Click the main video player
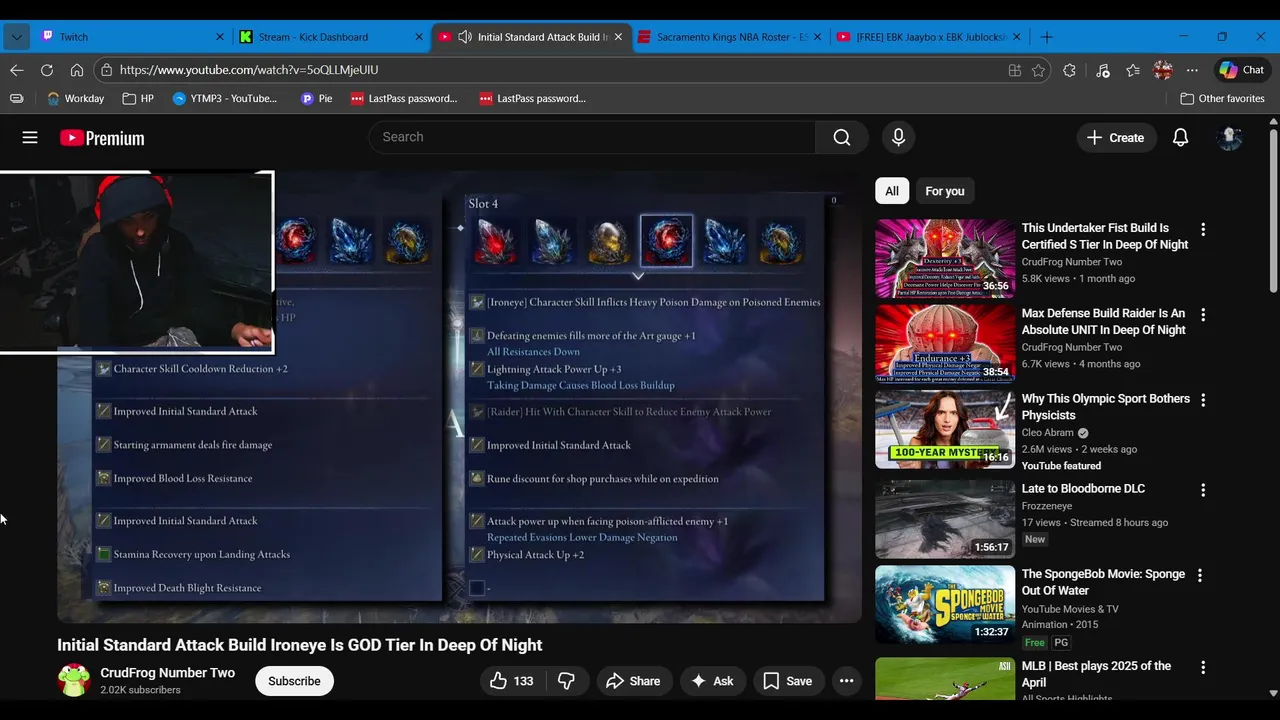Viewport: 1280px width, 720px height. pyautogui.click(x=459, y=396)
